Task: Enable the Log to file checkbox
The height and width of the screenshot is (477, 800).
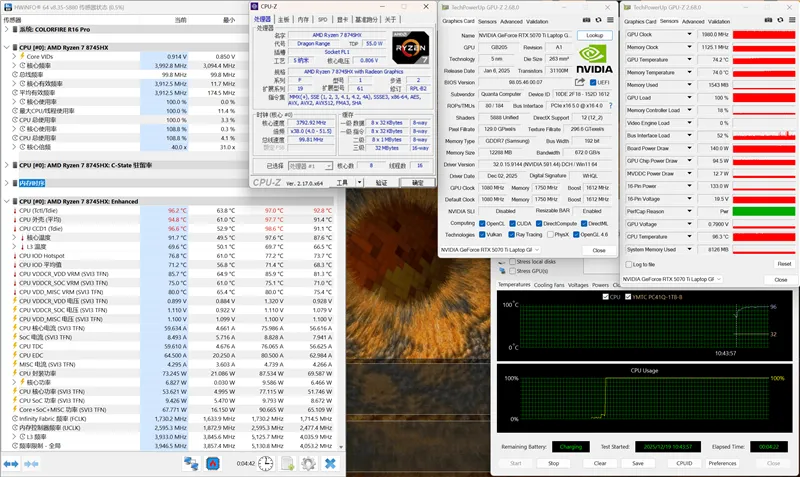Action: (x=628, y=264)
